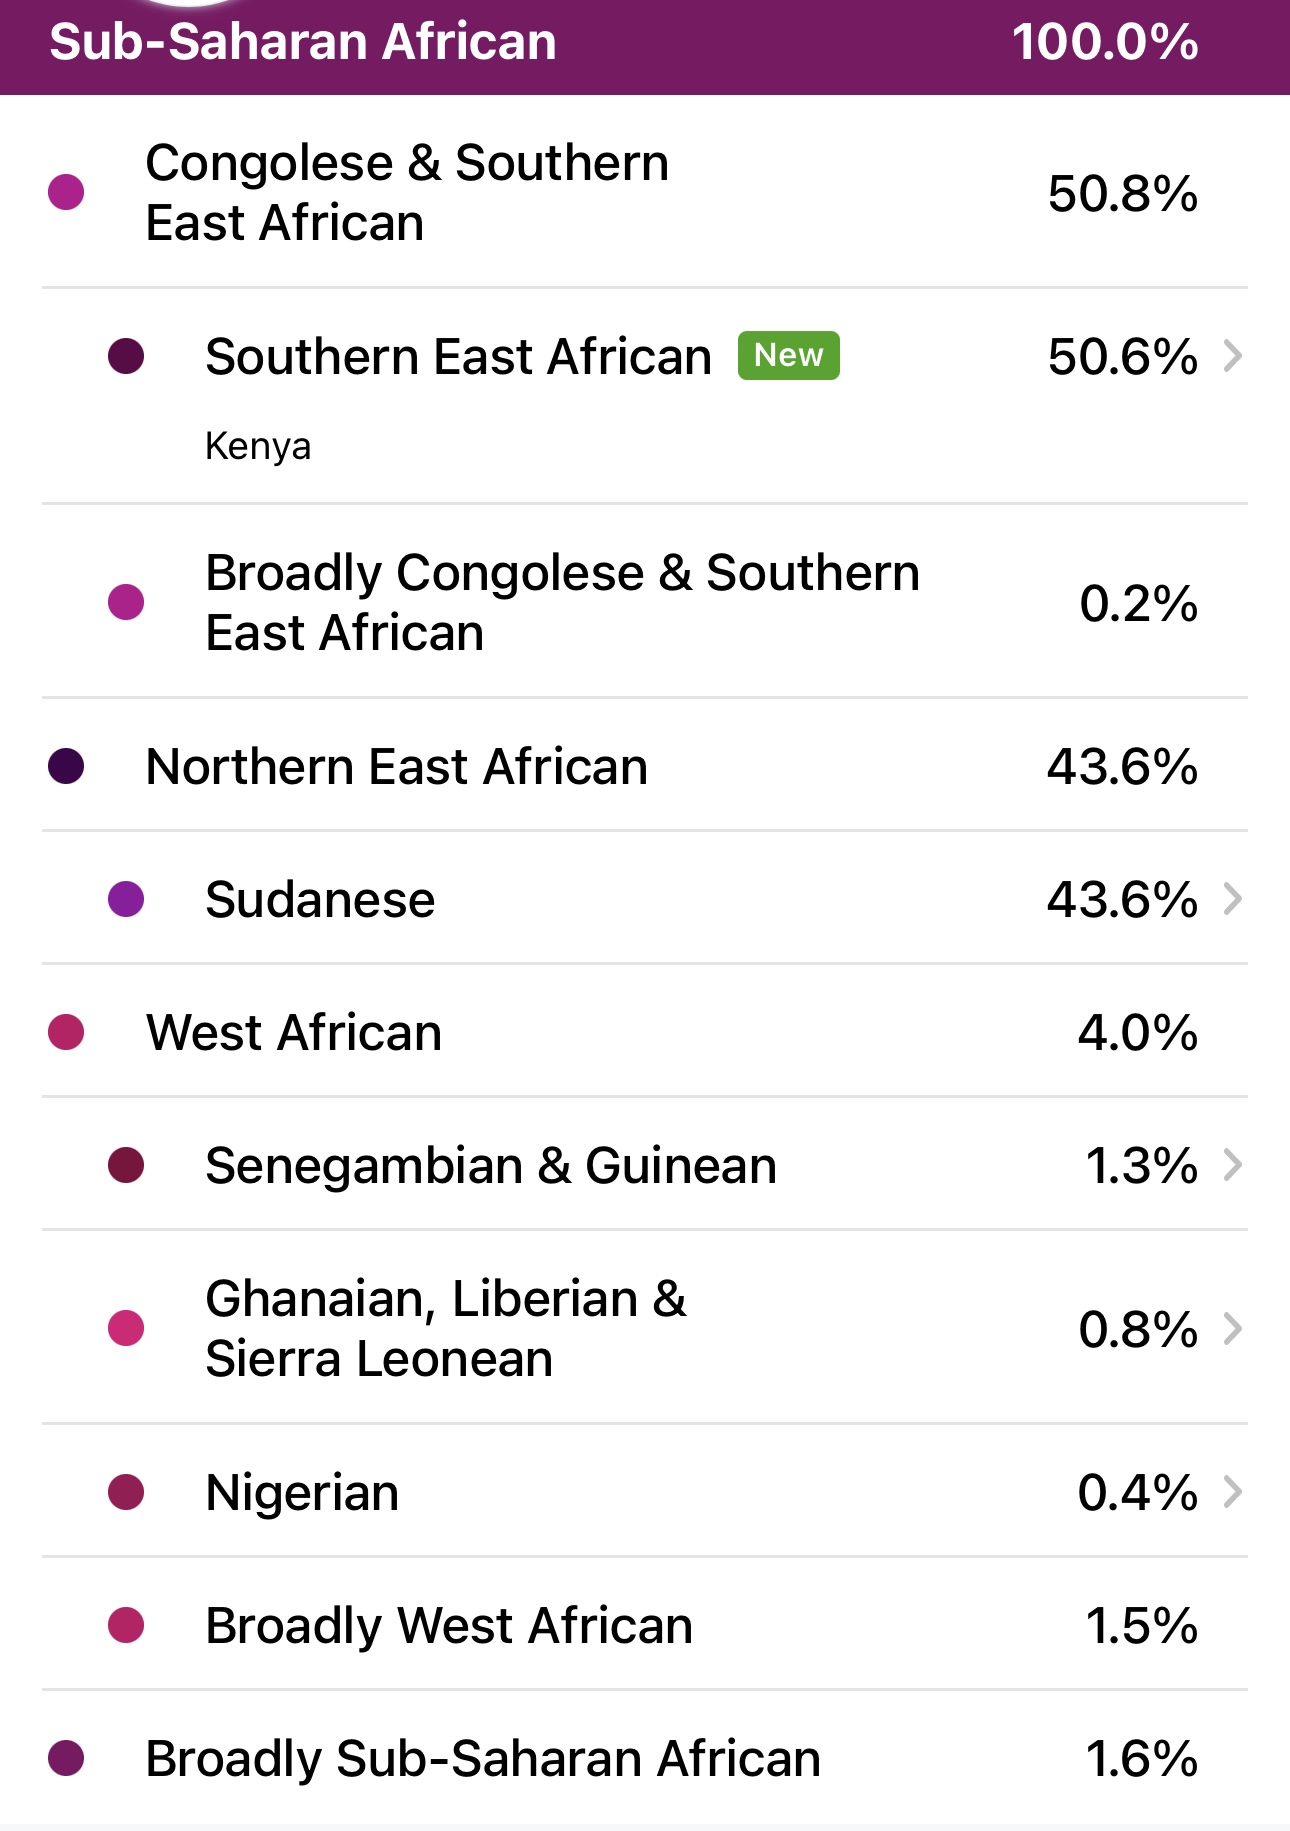This screenshot has height=1831, width=1290.
Task: Click West African color dot
Action: tap(66, 1032)
